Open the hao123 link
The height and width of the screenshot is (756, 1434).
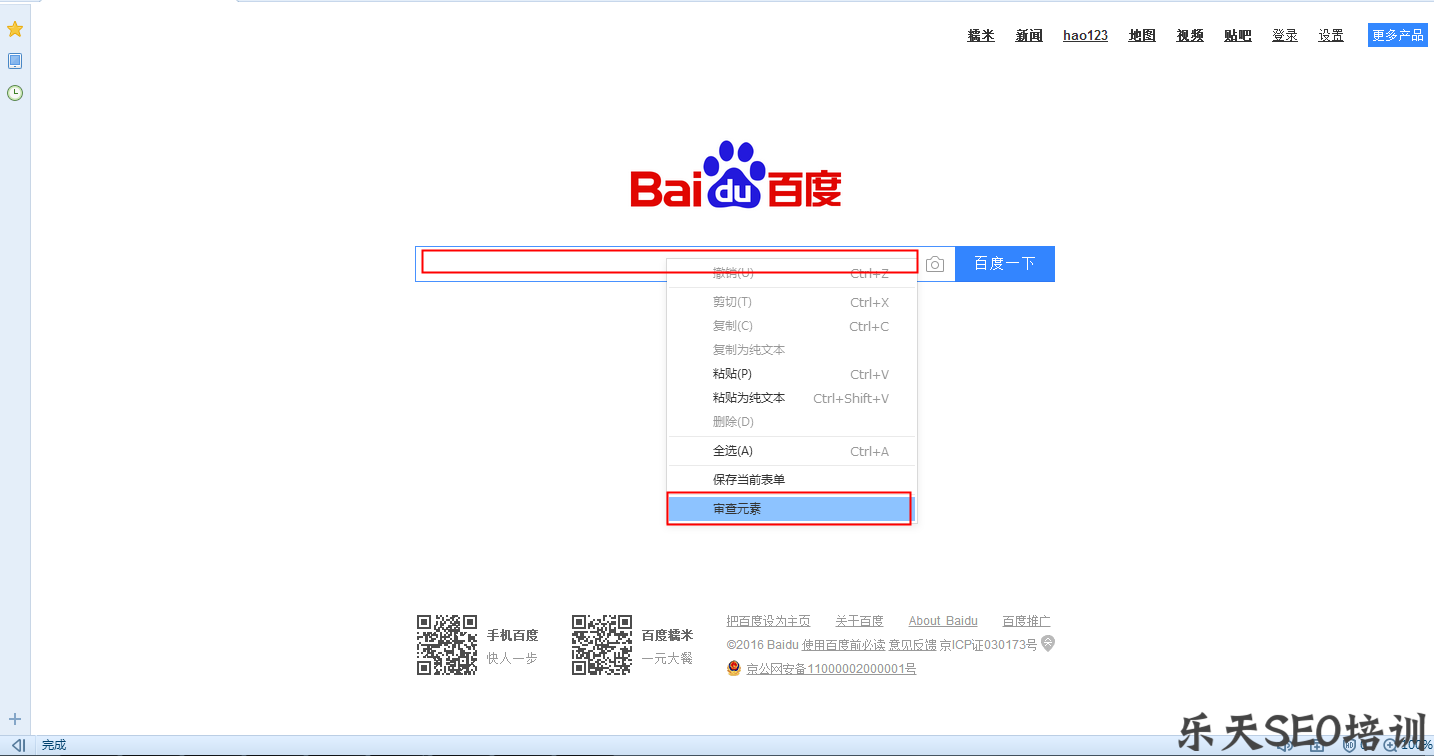point(1085,35)
